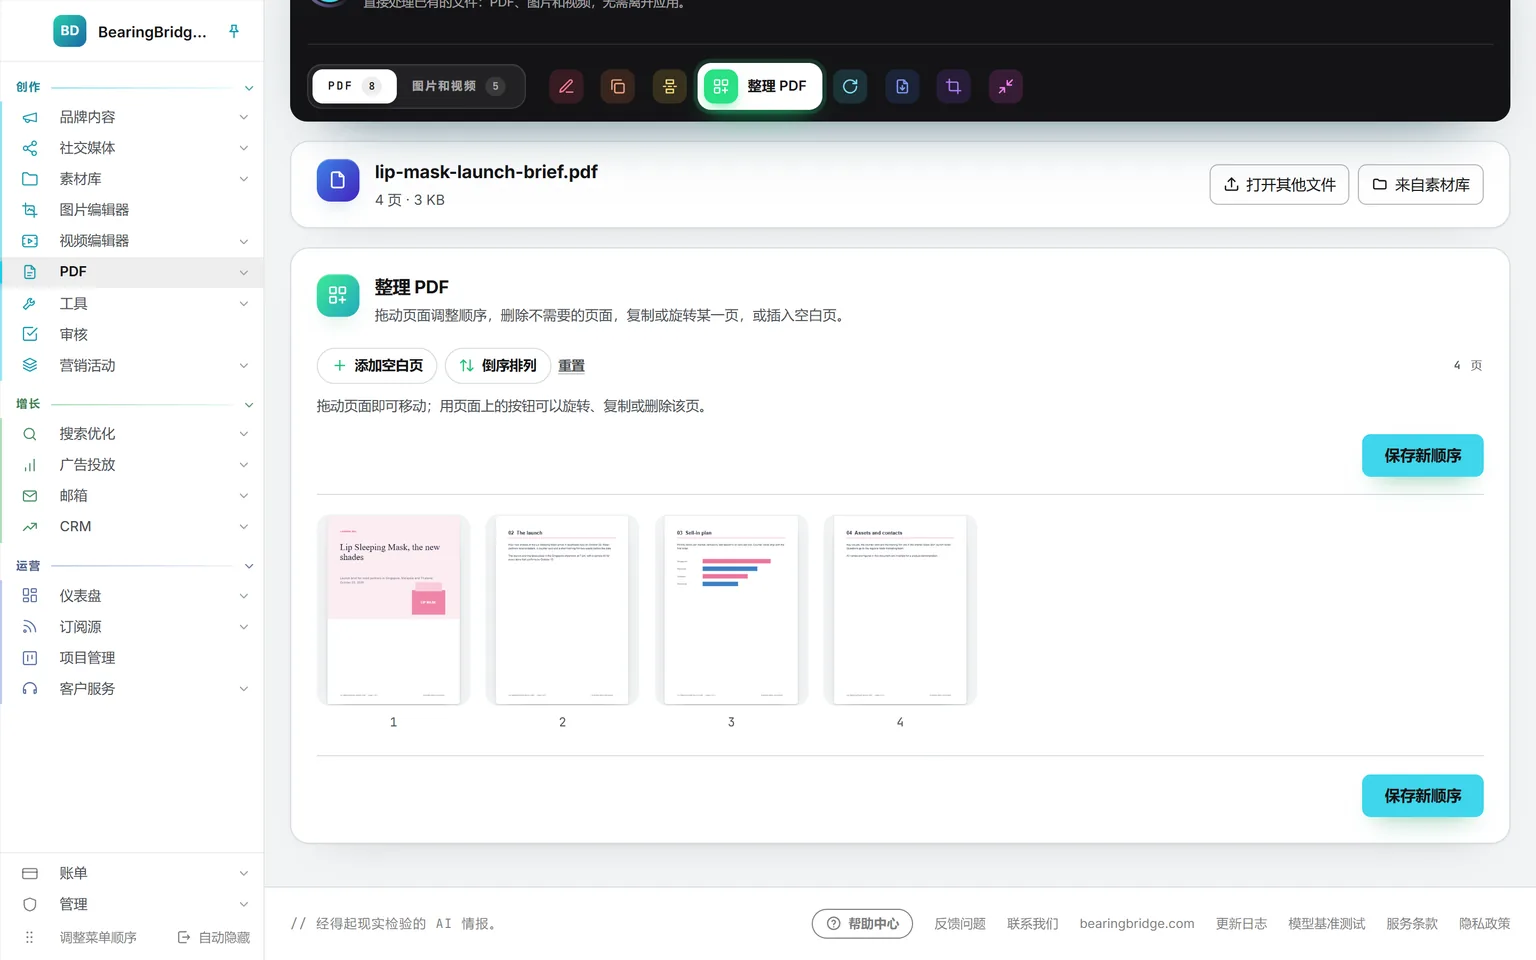Viewport: 1536px width, 960px height.
Task: Click the 添加空白页 button
Action: point(377,366)
